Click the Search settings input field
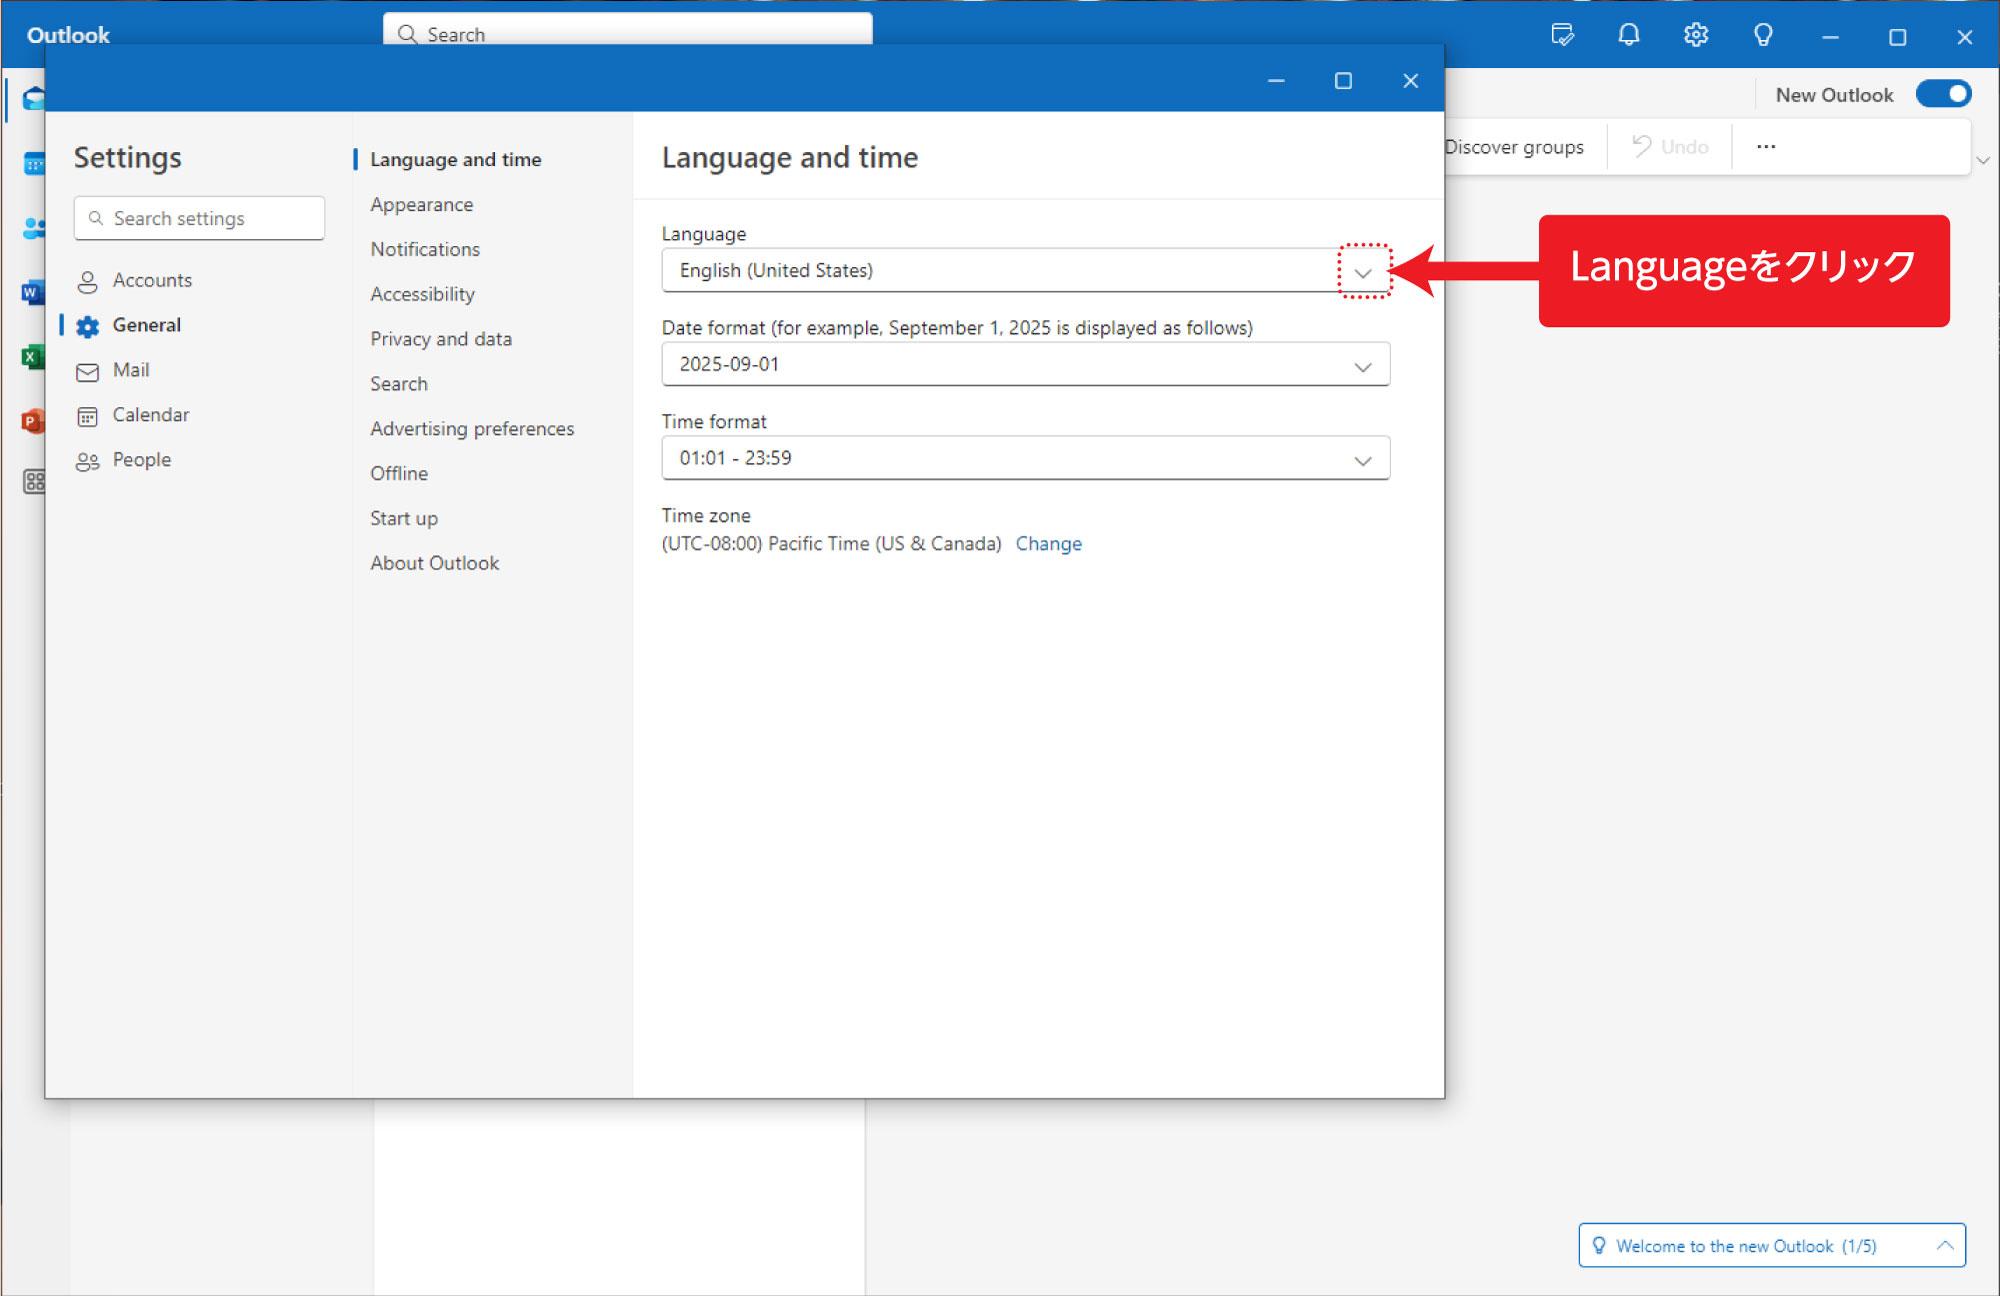This screenshot has height=1296, width=2000. click(x=200, y=219)
